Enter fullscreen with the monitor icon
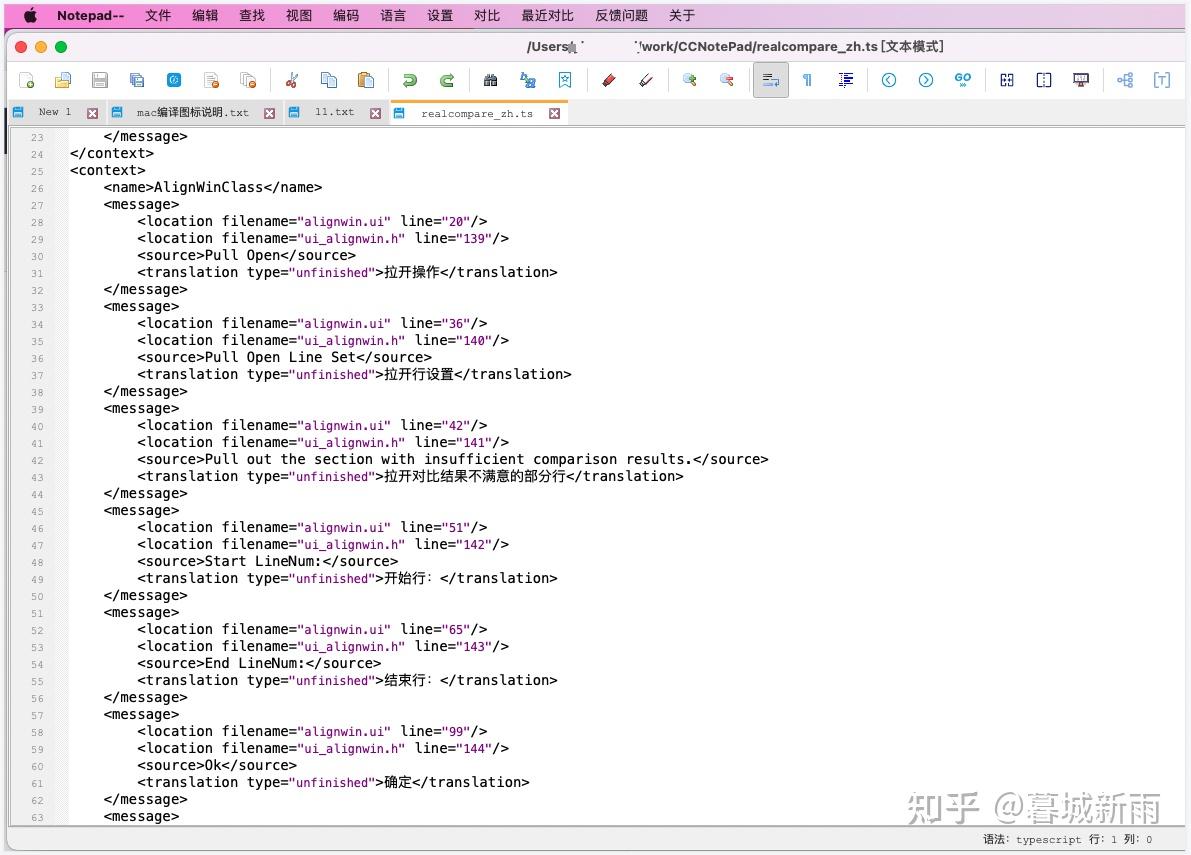This screenshot has width=1191, height=855. pos(1080,80)
